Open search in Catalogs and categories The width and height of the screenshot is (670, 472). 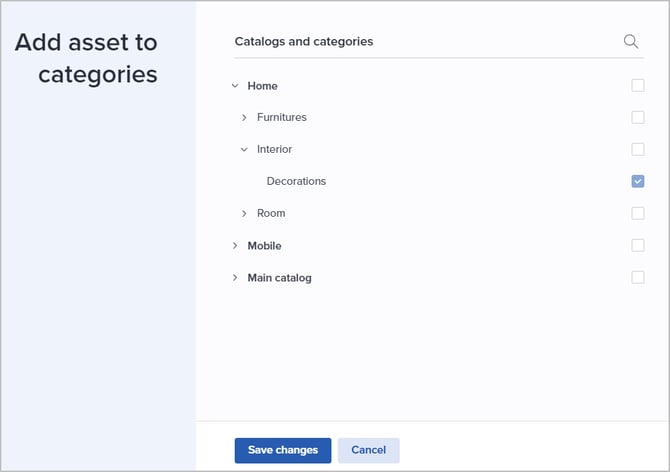click(x=630, y=41)
